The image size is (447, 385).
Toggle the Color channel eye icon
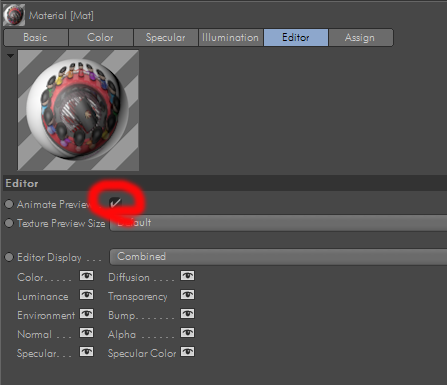(x=86, y=276)
